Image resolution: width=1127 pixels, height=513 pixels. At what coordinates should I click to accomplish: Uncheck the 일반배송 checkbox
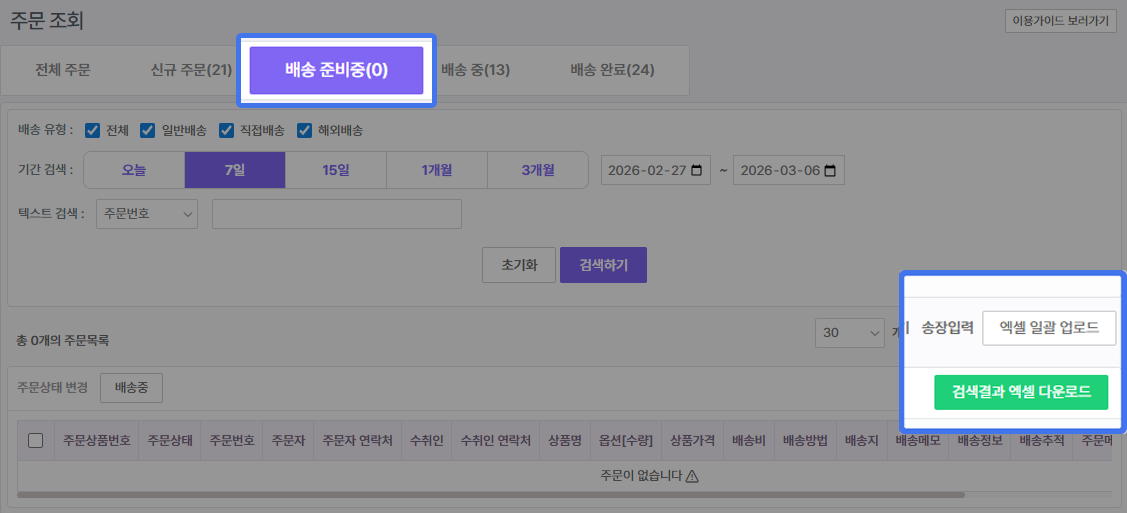pos(147,130)
